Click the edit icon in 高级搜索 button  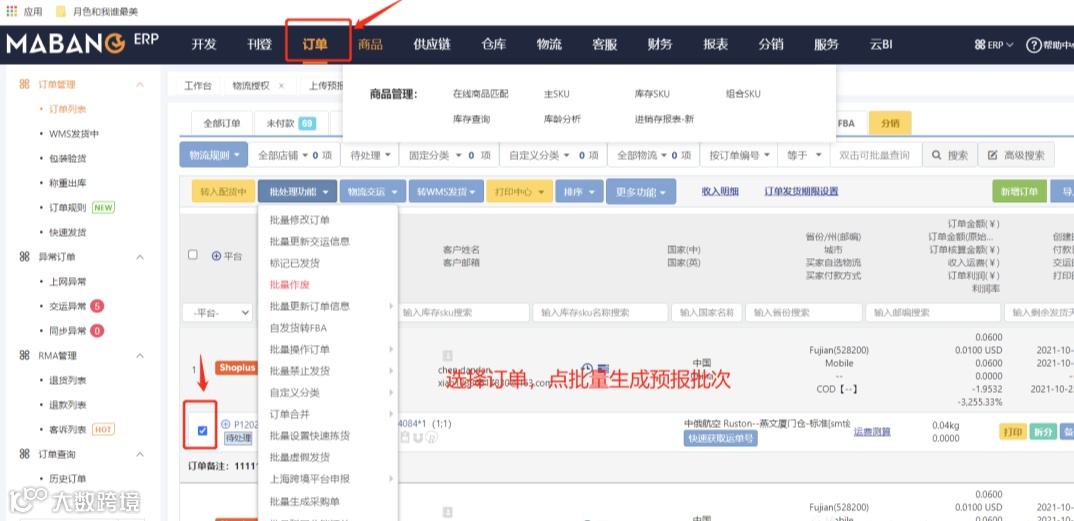[992, 155]
